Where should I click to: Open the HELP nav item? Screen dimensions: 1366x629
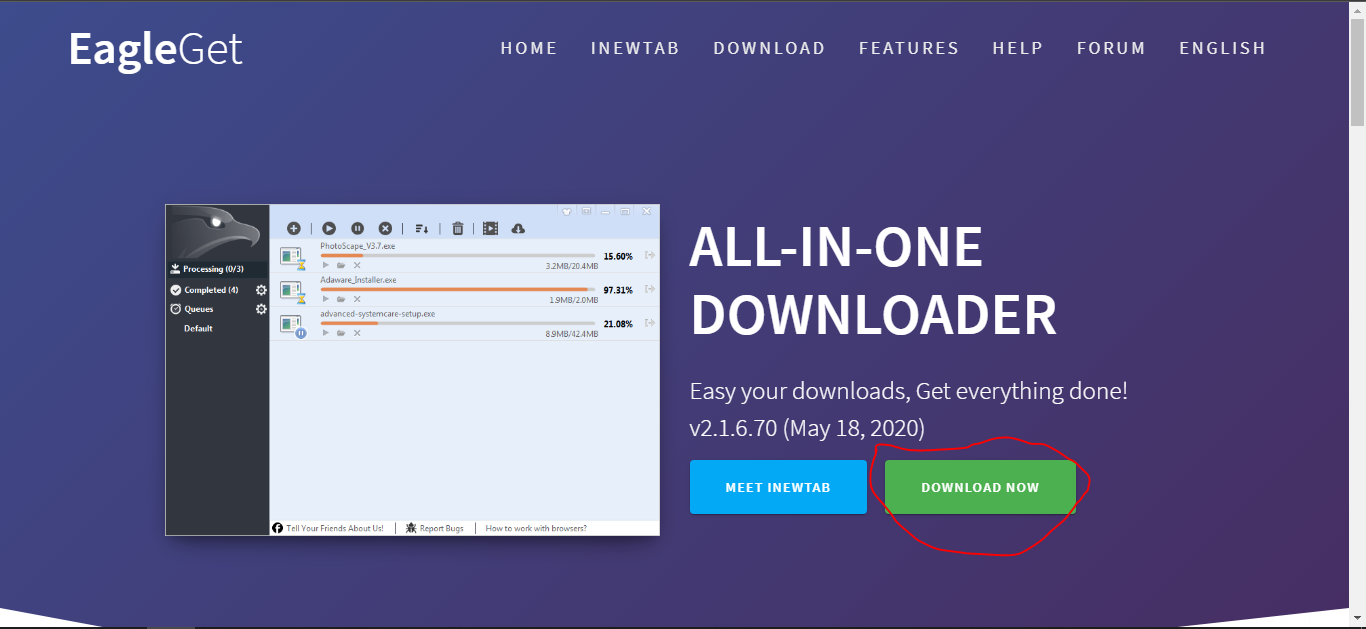1018,48
